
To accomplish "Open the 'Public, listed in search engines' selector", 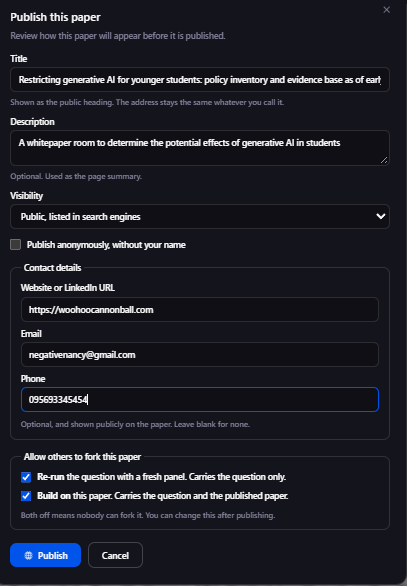I will 200,217.
